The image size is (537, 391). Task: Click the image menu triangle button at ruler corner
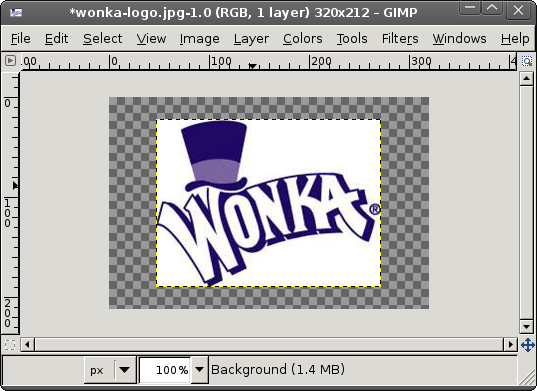[10, 61]
